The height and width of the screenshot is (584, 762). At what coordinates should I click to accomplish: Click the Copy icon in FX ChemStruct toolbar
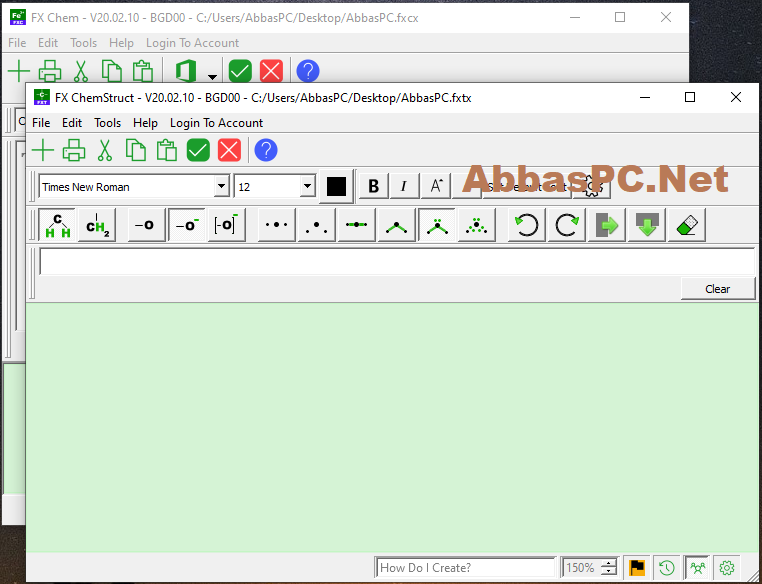tap(136, 150)
